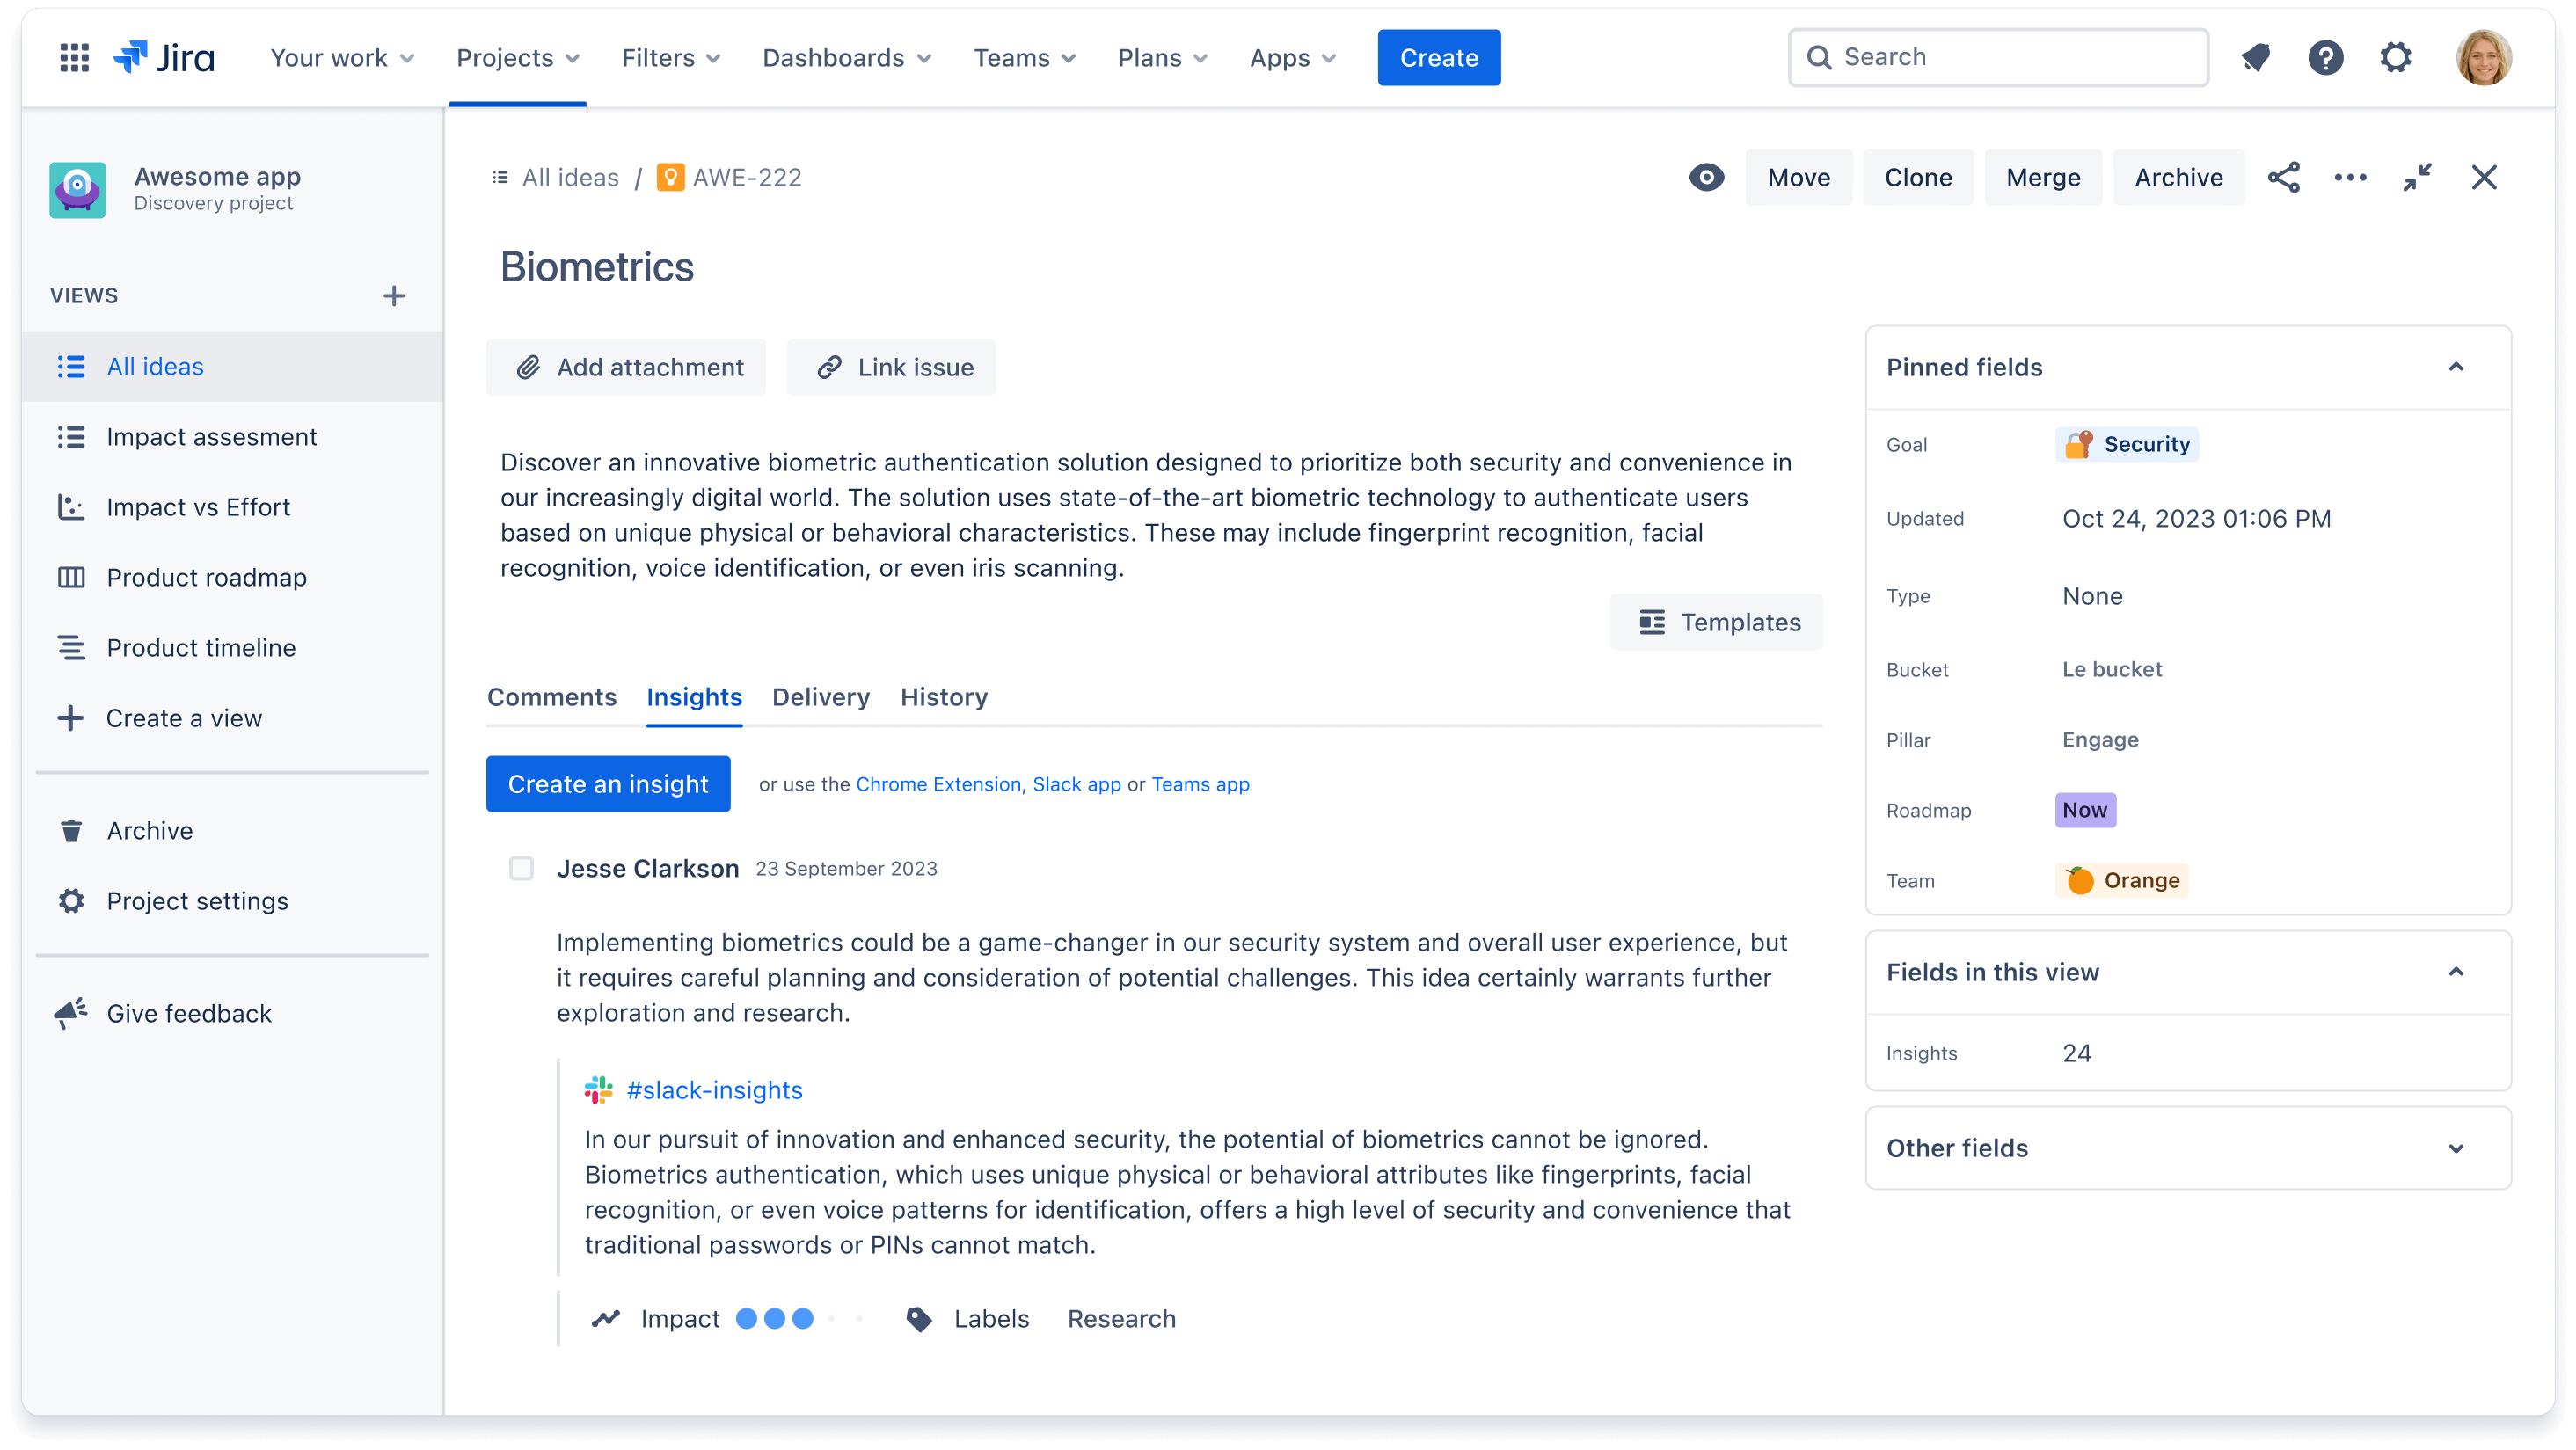
Task: Click the Clone button for AWE-222
Action: tap(1918, 177)
